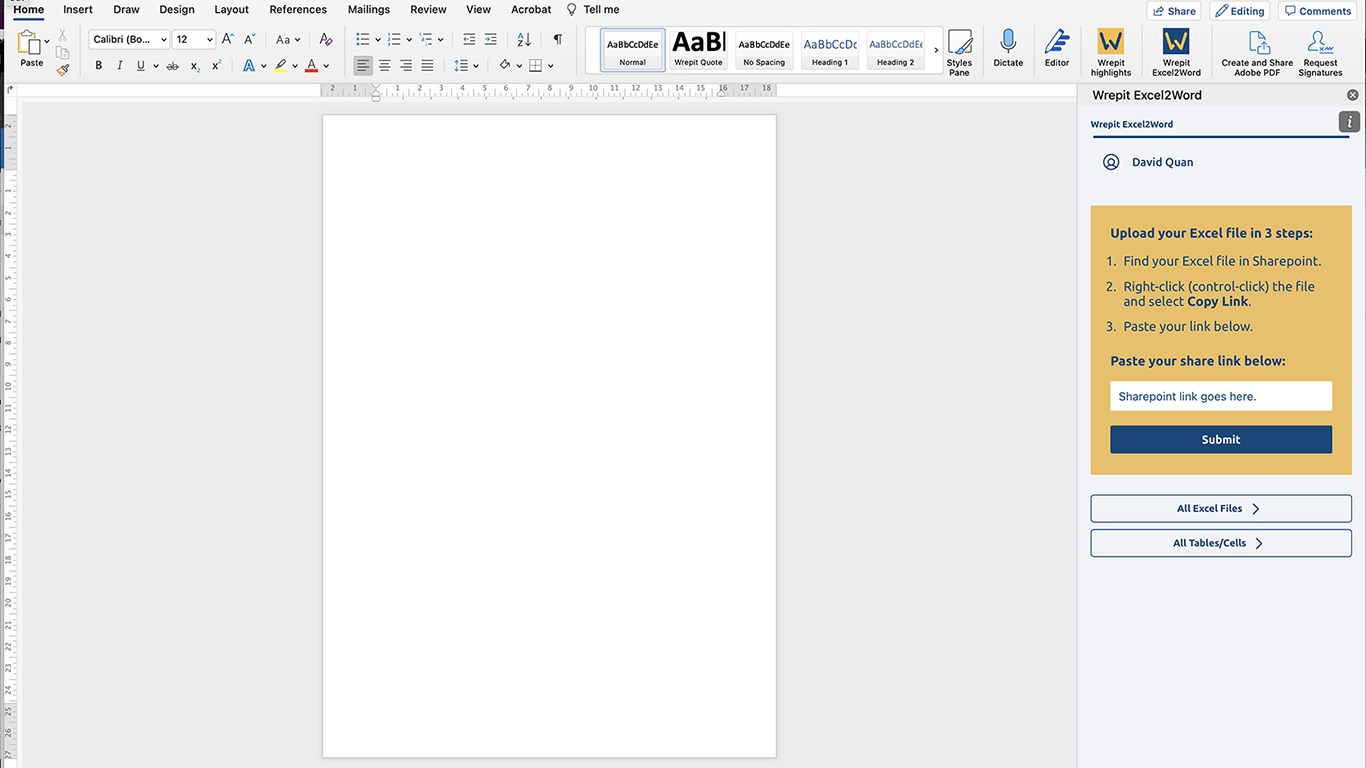1366x768 pixels.
Task: Toggle Bold formatting
Action: [x=98, y=66]
